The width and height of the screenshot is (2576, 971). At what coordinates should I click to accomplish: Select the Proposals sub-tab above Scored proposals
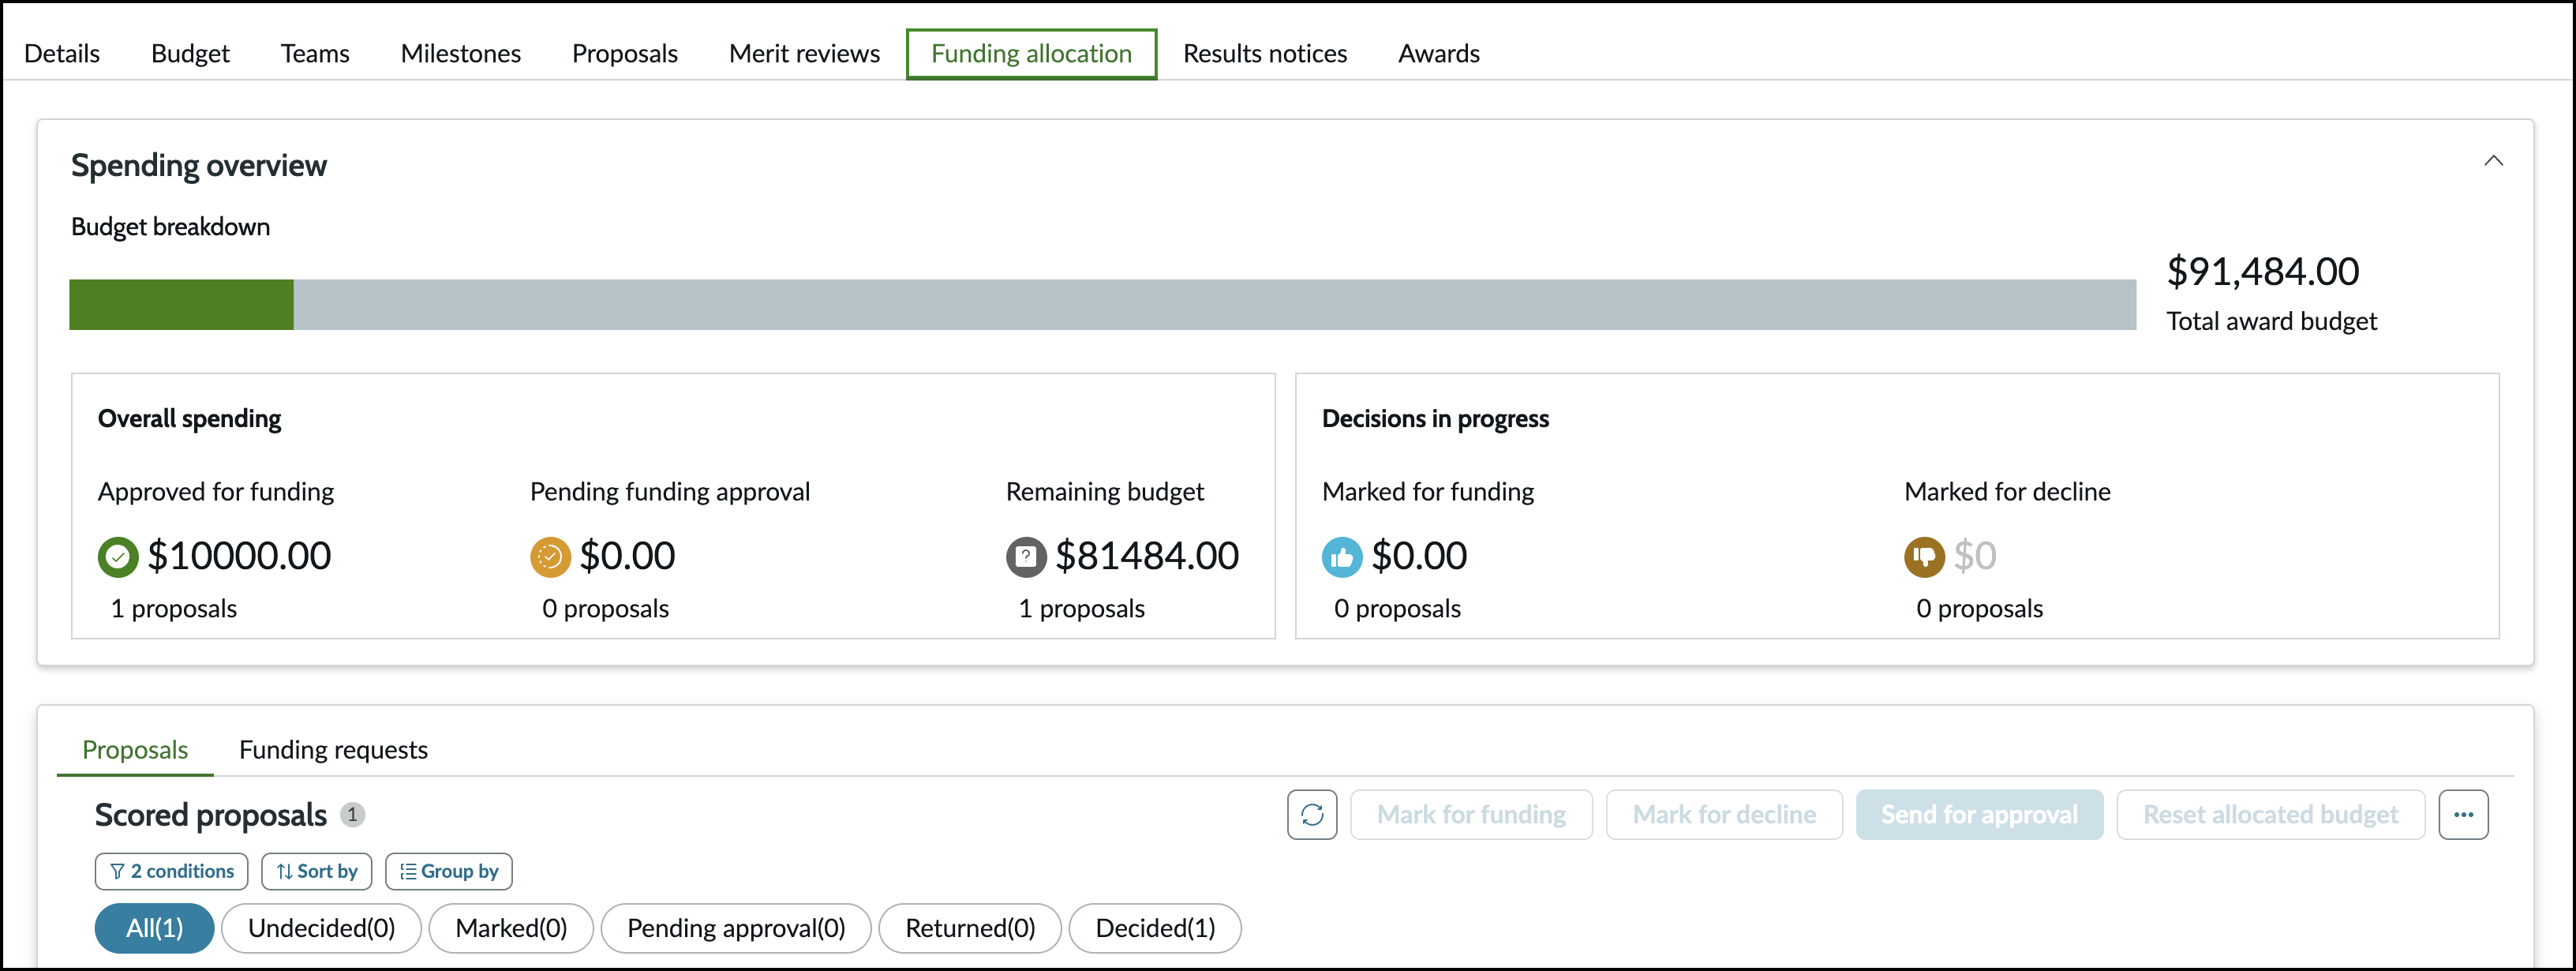click(135, 750)
